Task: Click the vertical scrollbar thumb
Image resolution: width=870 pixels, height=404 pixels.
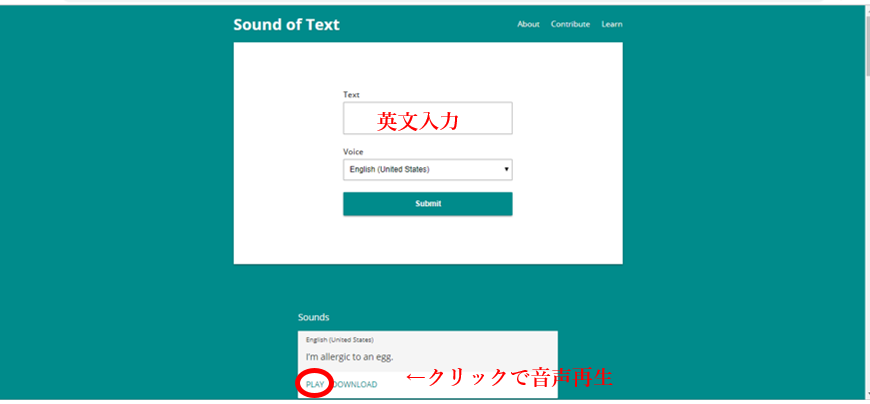Action: (x=865, y=45)
